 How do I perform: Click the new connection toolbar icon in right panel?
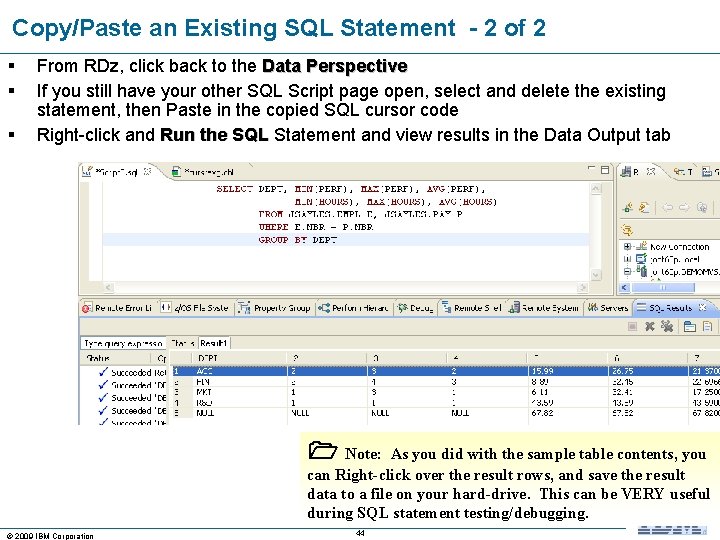pos(628,208)
